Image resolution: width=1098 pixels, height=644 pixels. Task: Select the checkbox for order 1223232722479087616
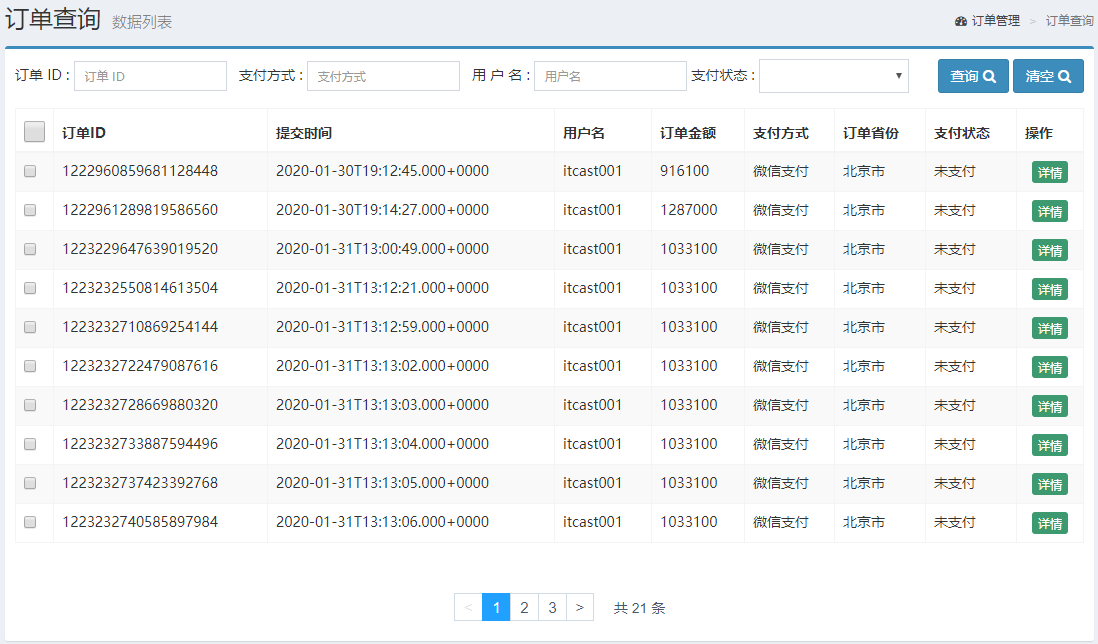(x=30, y=366)
